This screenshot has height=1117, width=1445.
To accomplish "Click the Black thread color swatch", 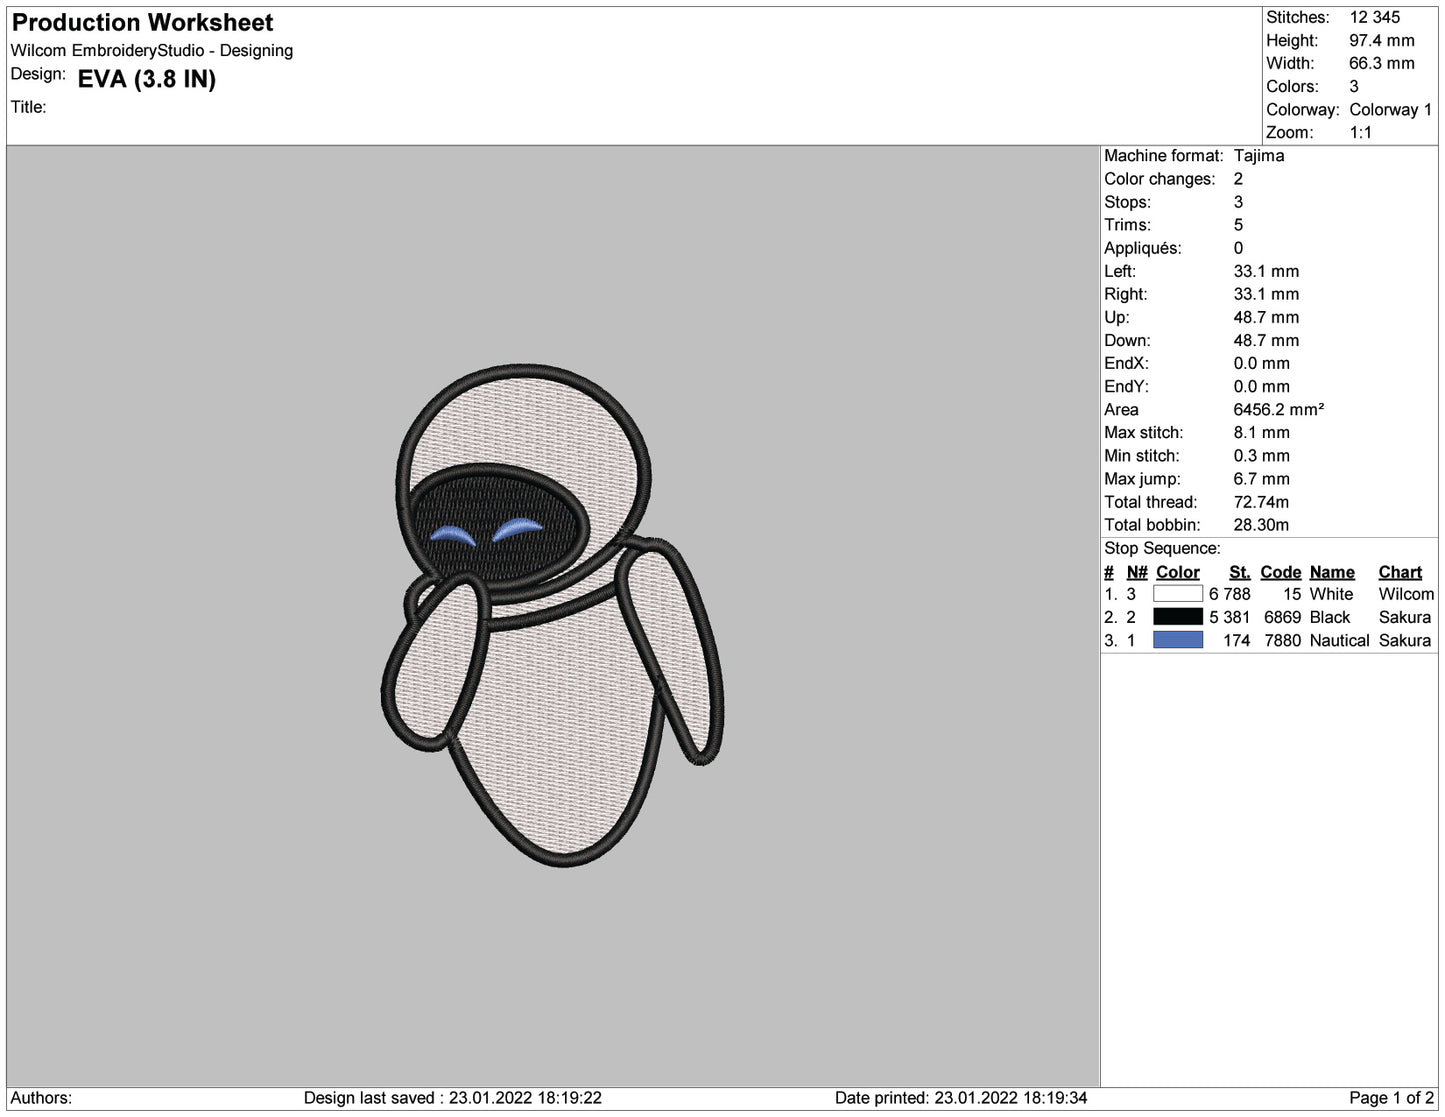I will [1177, 617].
